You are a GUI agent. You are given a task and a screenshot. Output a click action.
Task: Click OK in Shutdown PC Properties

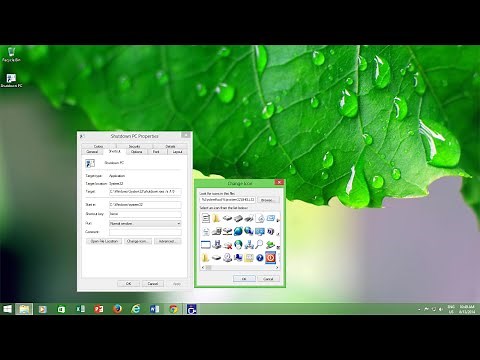pos(128,284)
